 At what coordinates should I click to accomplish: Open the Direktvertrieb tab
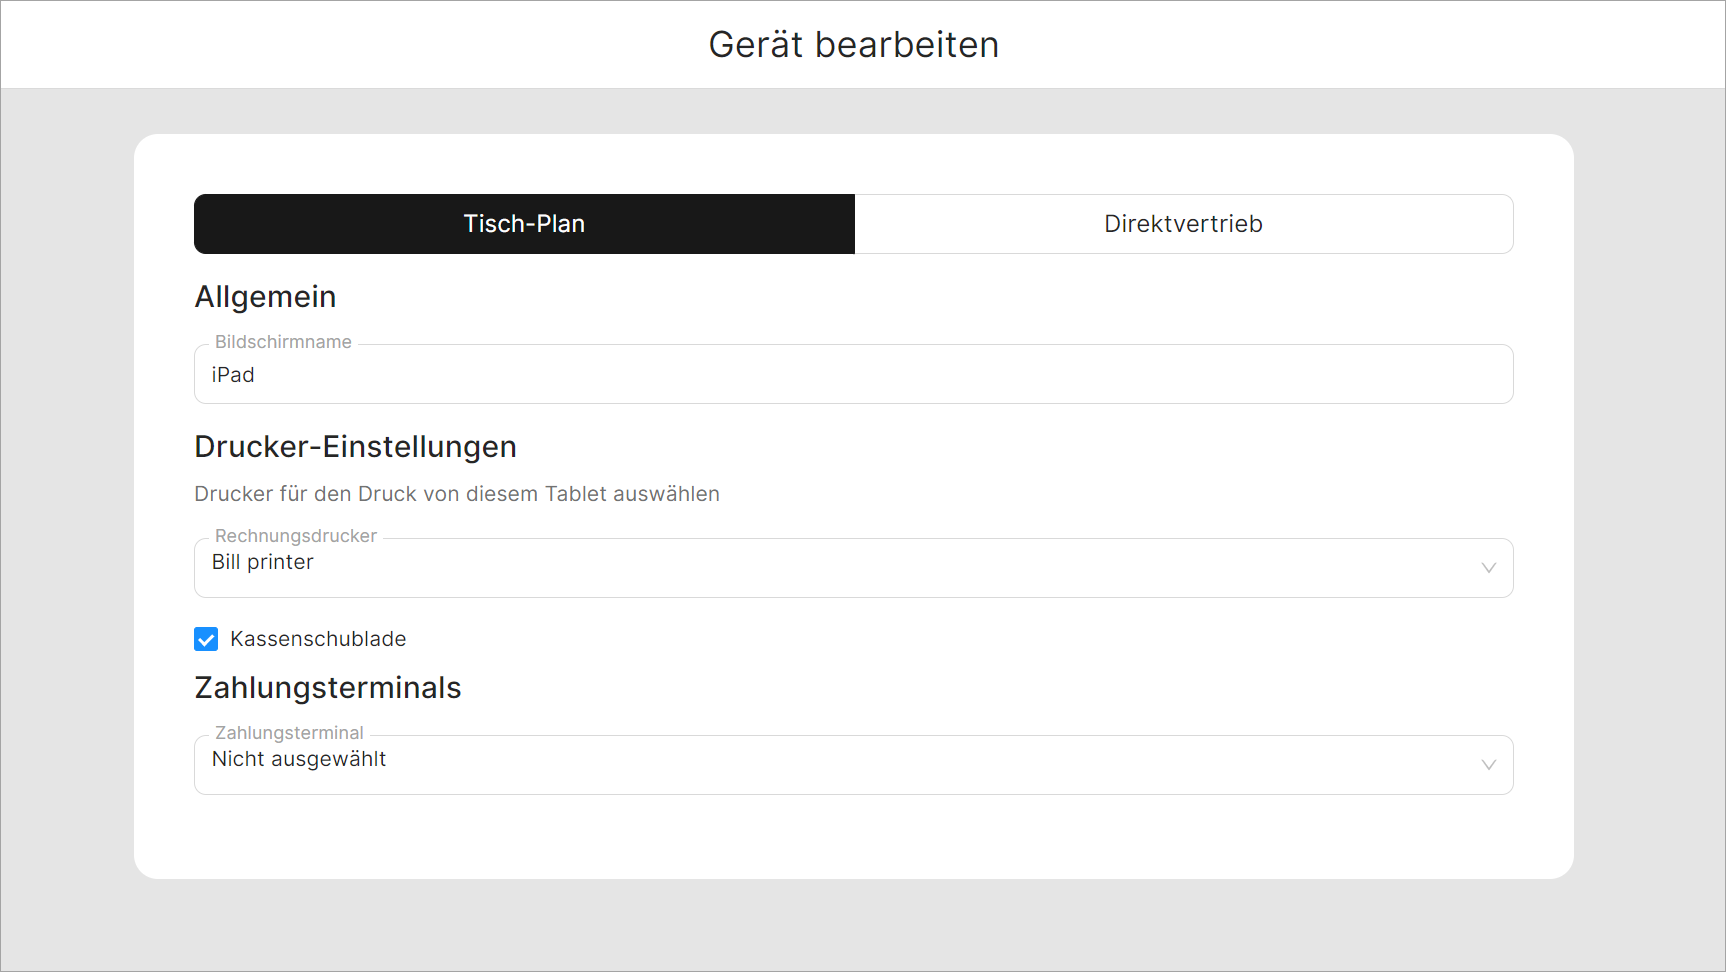click(1183, 224)
